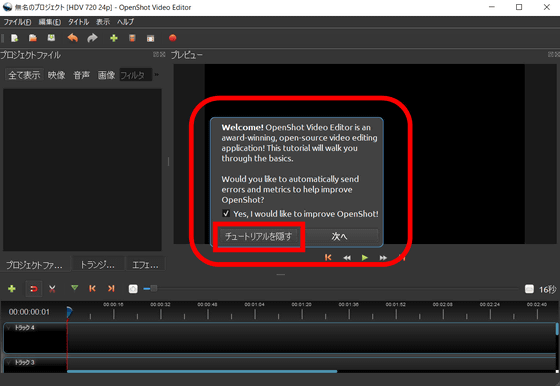Click the fast-forward preview control

point(383,258)
